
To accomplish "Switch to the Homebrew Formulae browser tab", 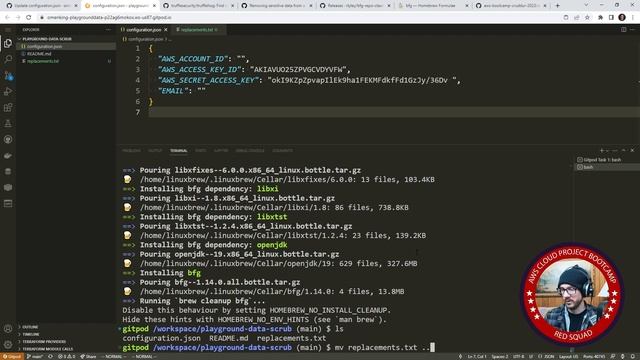I will click(433, 6).
